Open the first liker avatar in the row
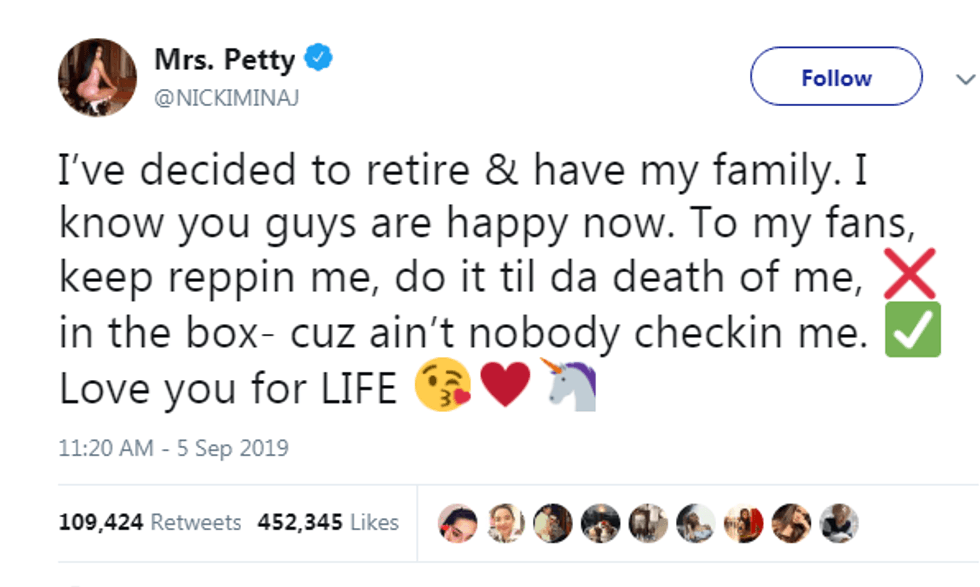 [457, 522]
